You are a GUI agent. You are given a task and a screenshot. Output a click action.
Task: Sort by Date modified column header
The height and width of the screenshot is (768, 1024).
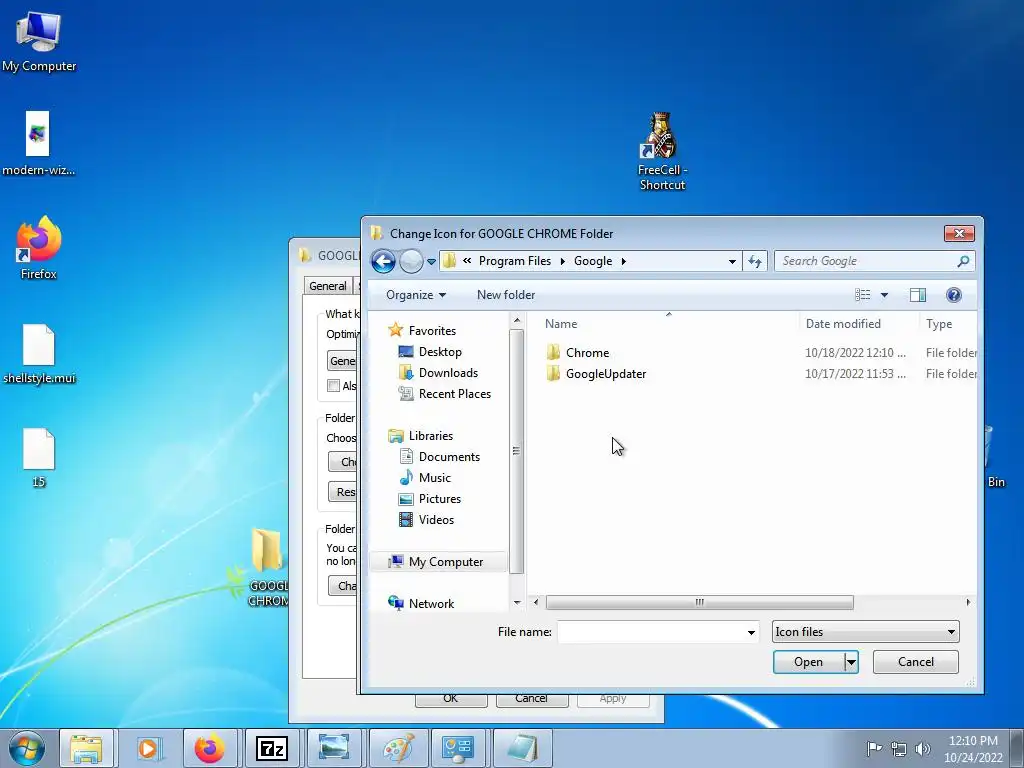click(842, 324)
